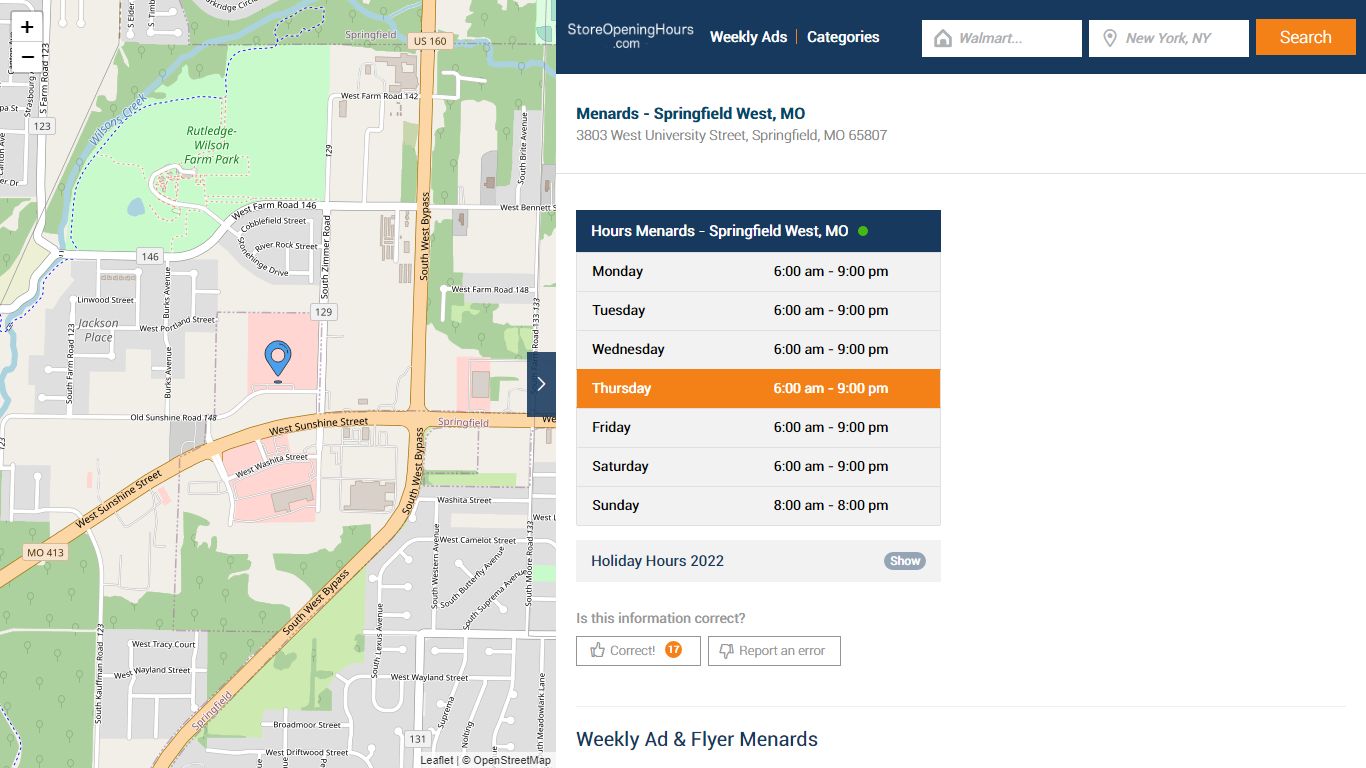Click Weekly Ad & Flyer Menards heading
The image size is (1366, 768).
[697, 739]
